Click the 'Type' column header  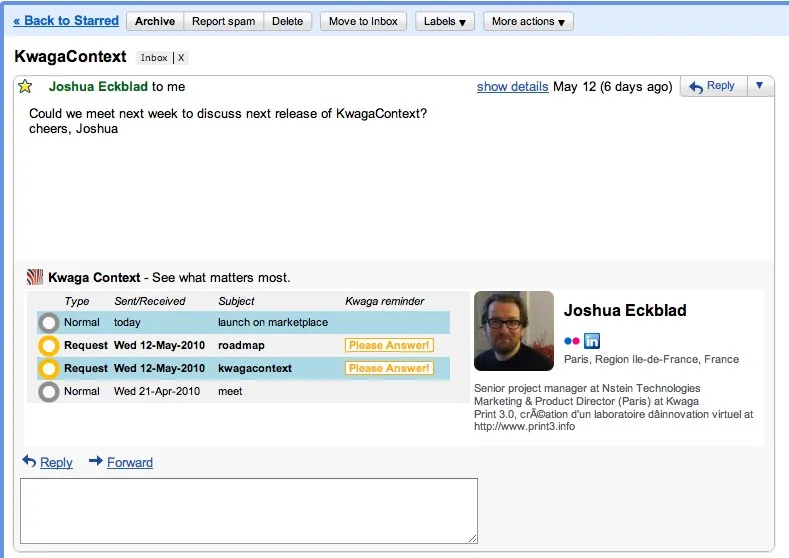click(76, 301)
